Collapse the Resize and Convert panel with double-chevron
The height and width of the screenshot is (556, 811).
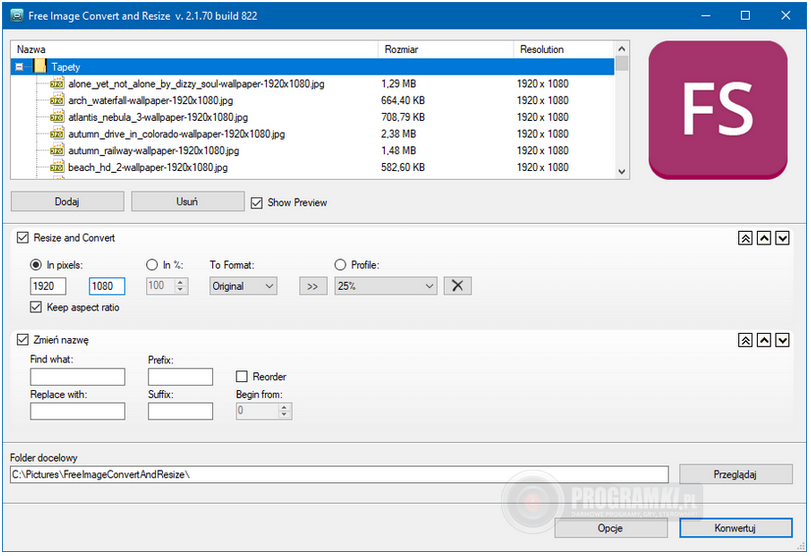point(745,238)
